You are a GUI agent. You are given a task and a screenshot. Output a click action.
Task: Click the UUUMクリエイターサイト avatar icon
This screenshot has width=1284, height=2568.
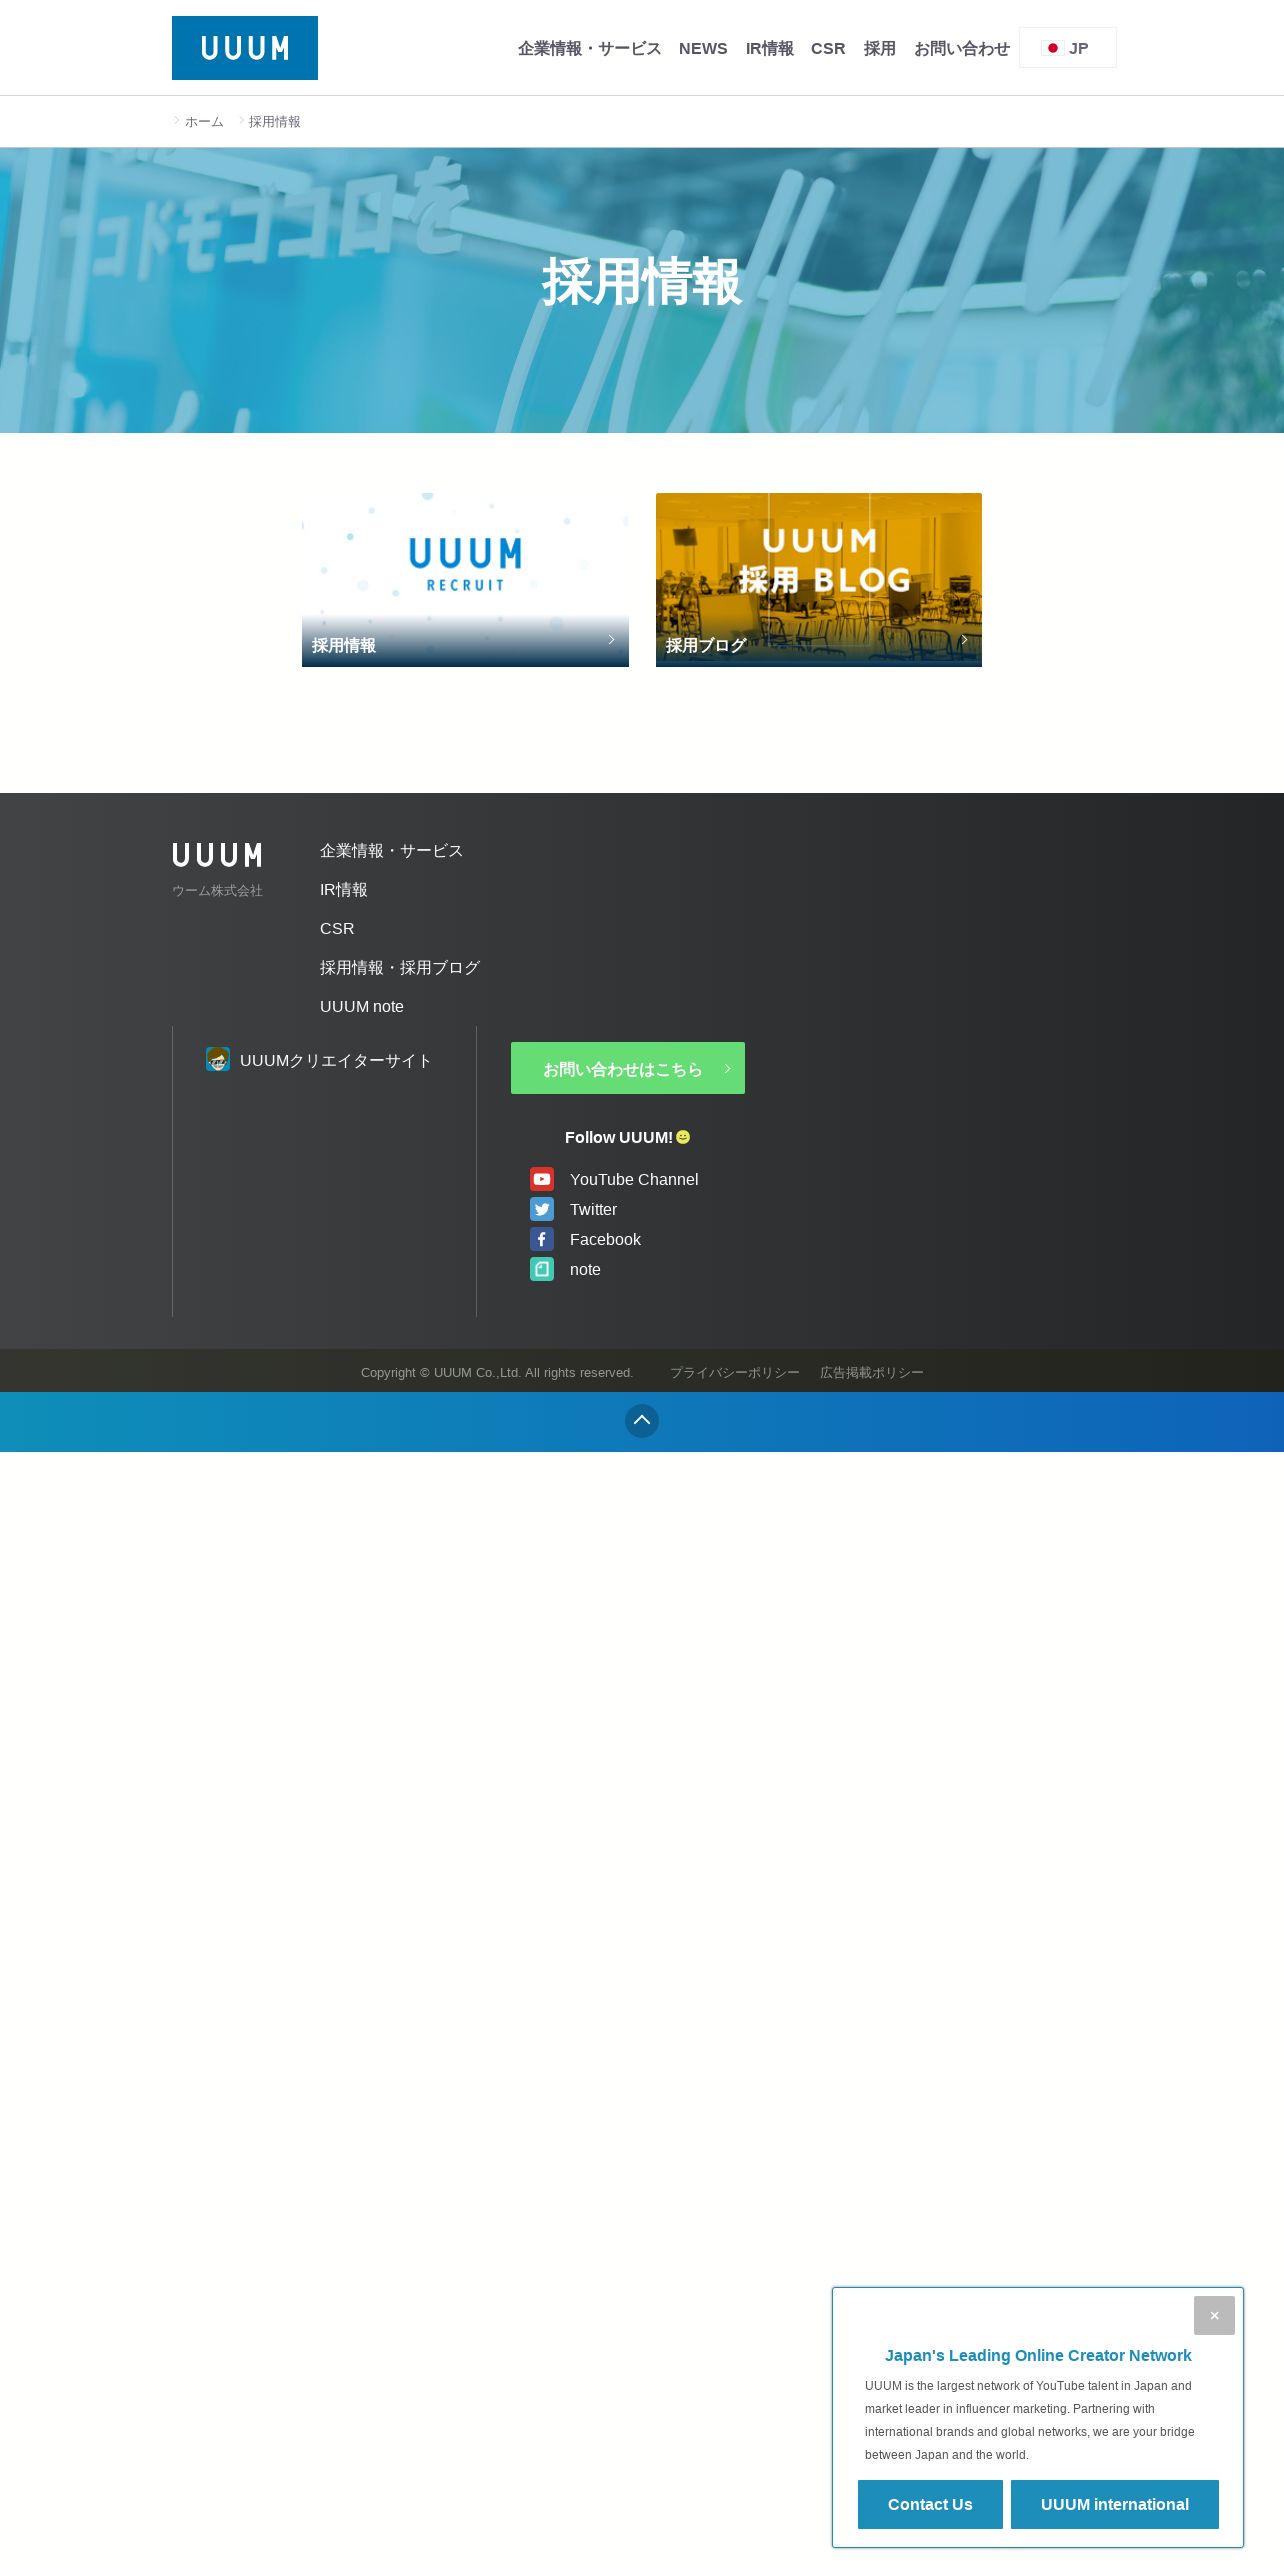click(218, 1059)
